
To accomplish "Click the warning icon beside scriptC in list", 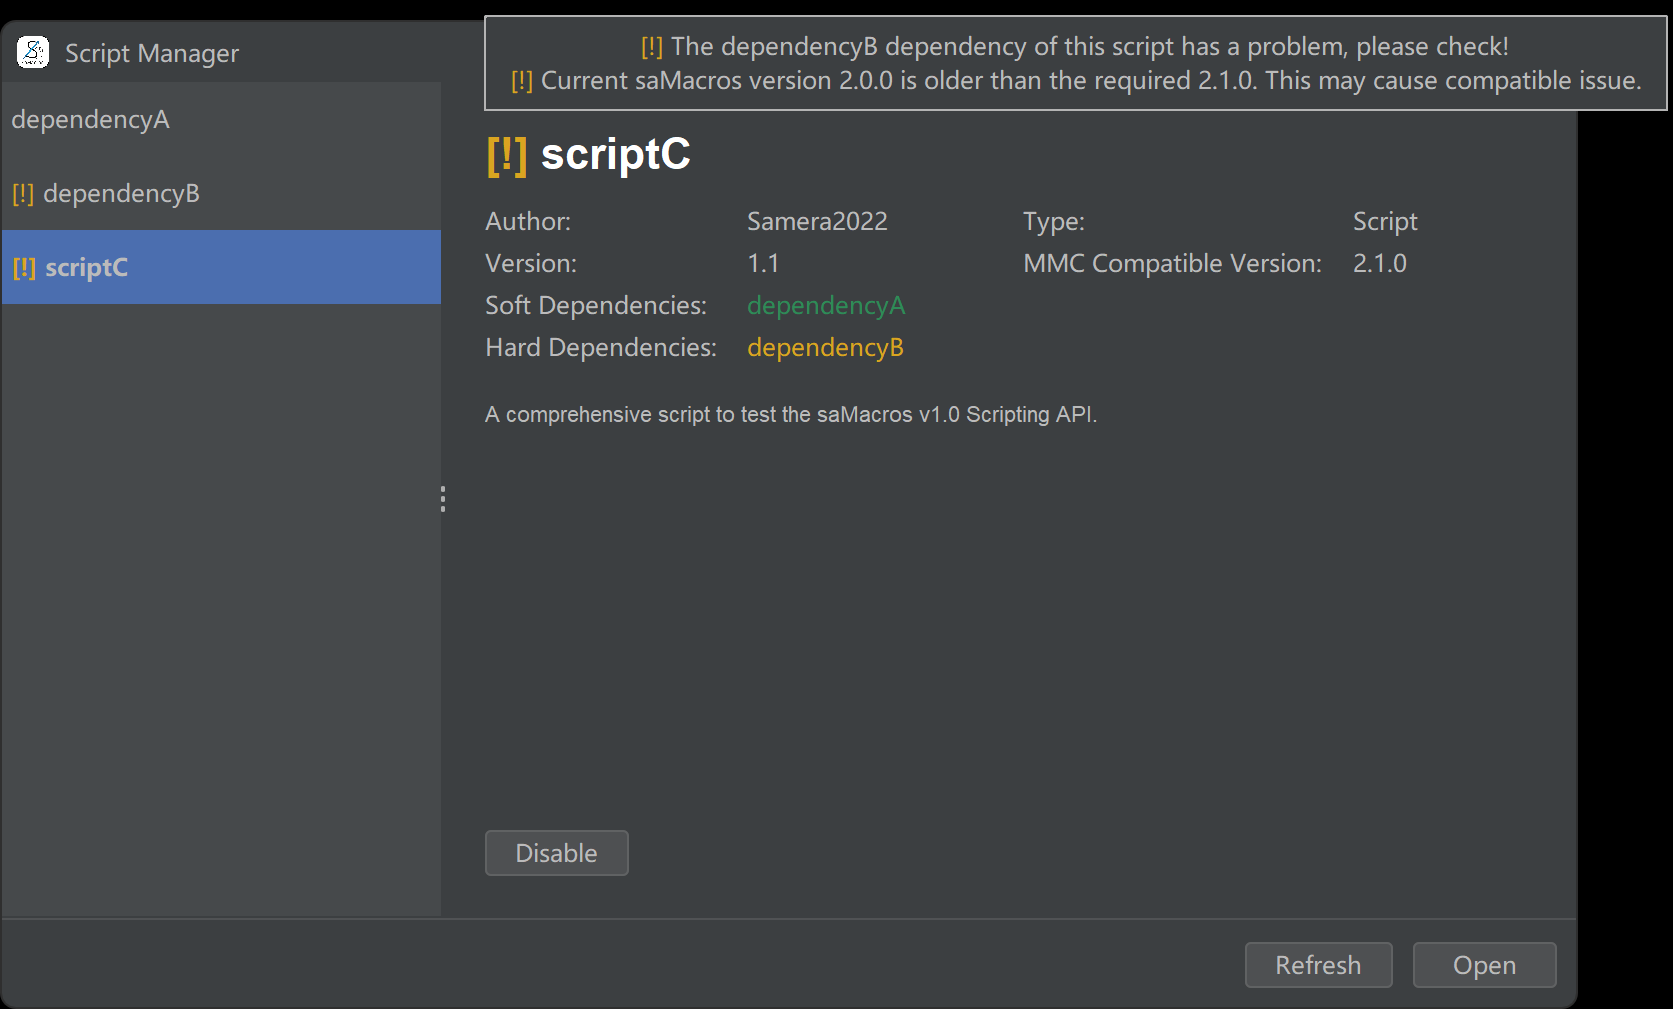I will tap(24, 268).
